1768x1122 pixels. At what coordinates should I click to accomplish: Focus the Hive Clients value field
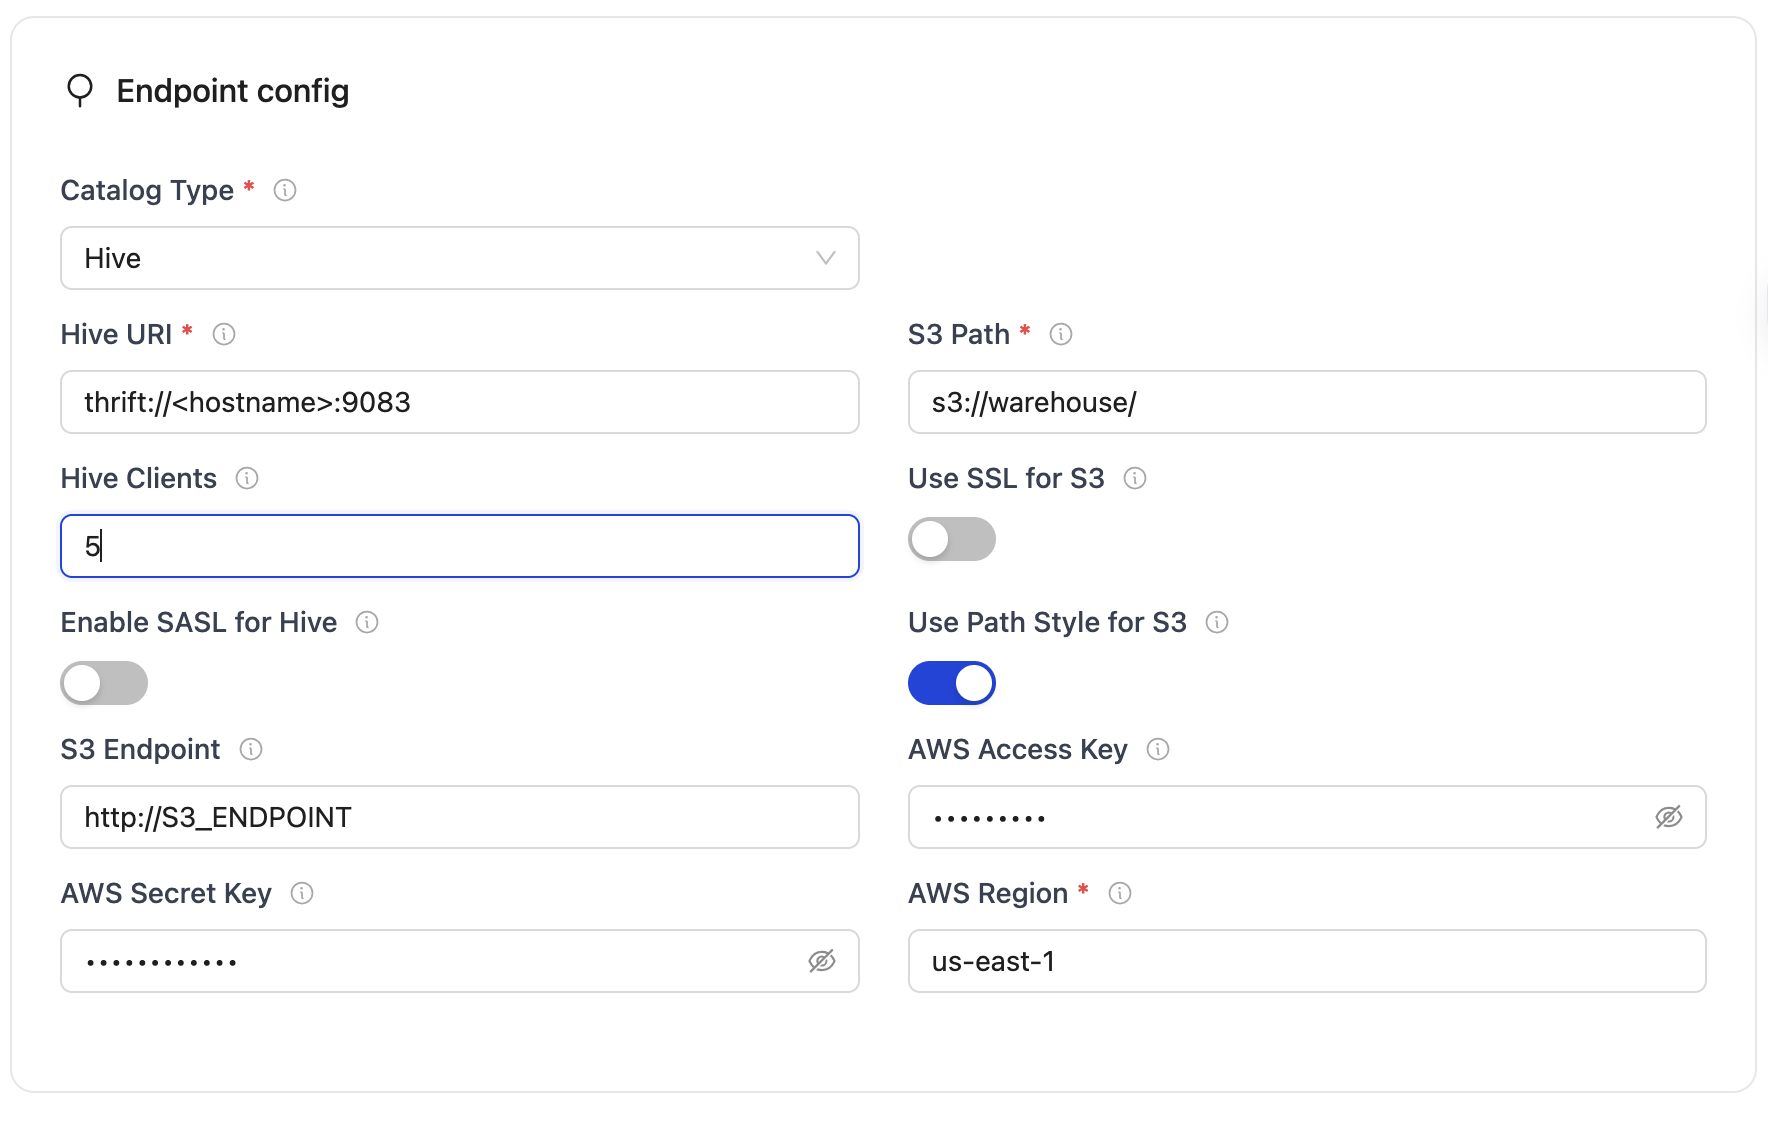click(459, 546)
